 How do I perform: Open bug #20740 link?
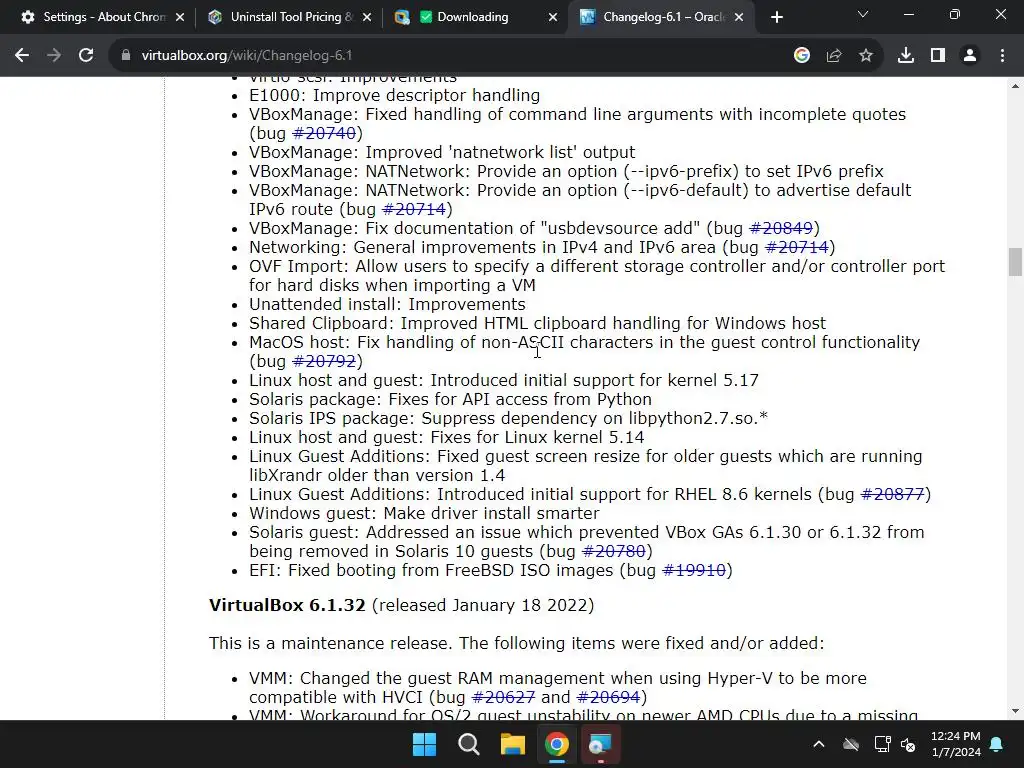click(x=324, y=133)
